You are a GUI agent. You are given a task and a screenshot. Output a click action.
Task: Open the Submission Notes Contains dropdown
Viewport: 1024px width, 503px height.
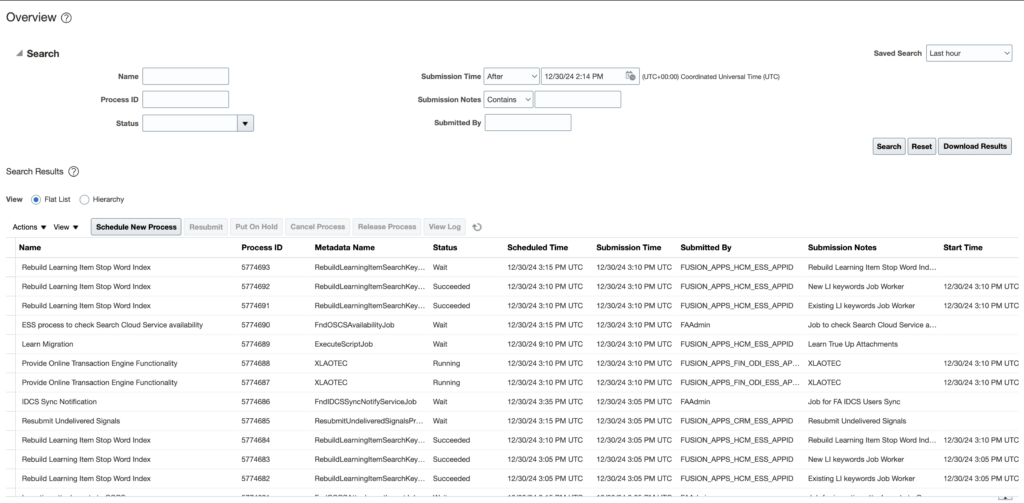click(509, 100)
